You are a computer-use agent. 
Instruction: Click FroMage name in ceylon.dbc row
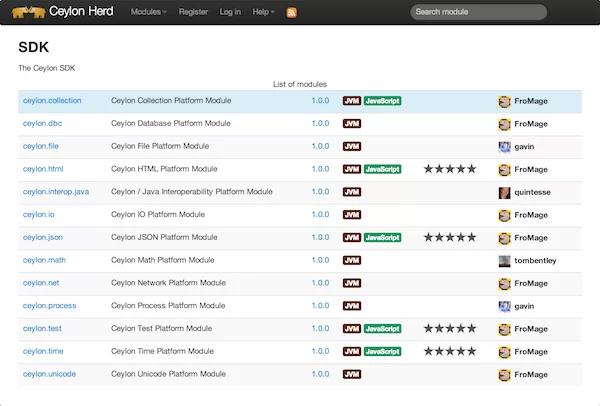pos(531,124)
